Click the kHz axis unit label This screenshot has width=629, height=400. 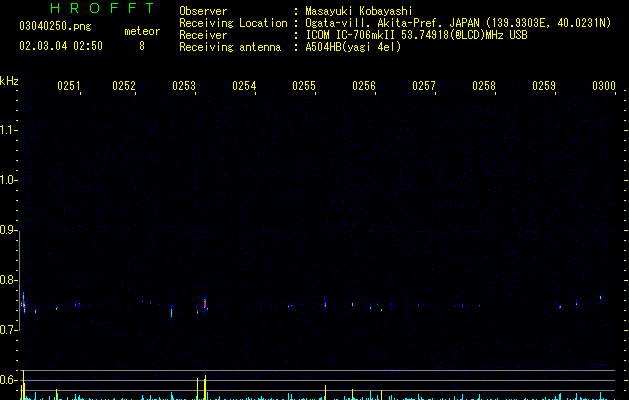tap(9, 81)
